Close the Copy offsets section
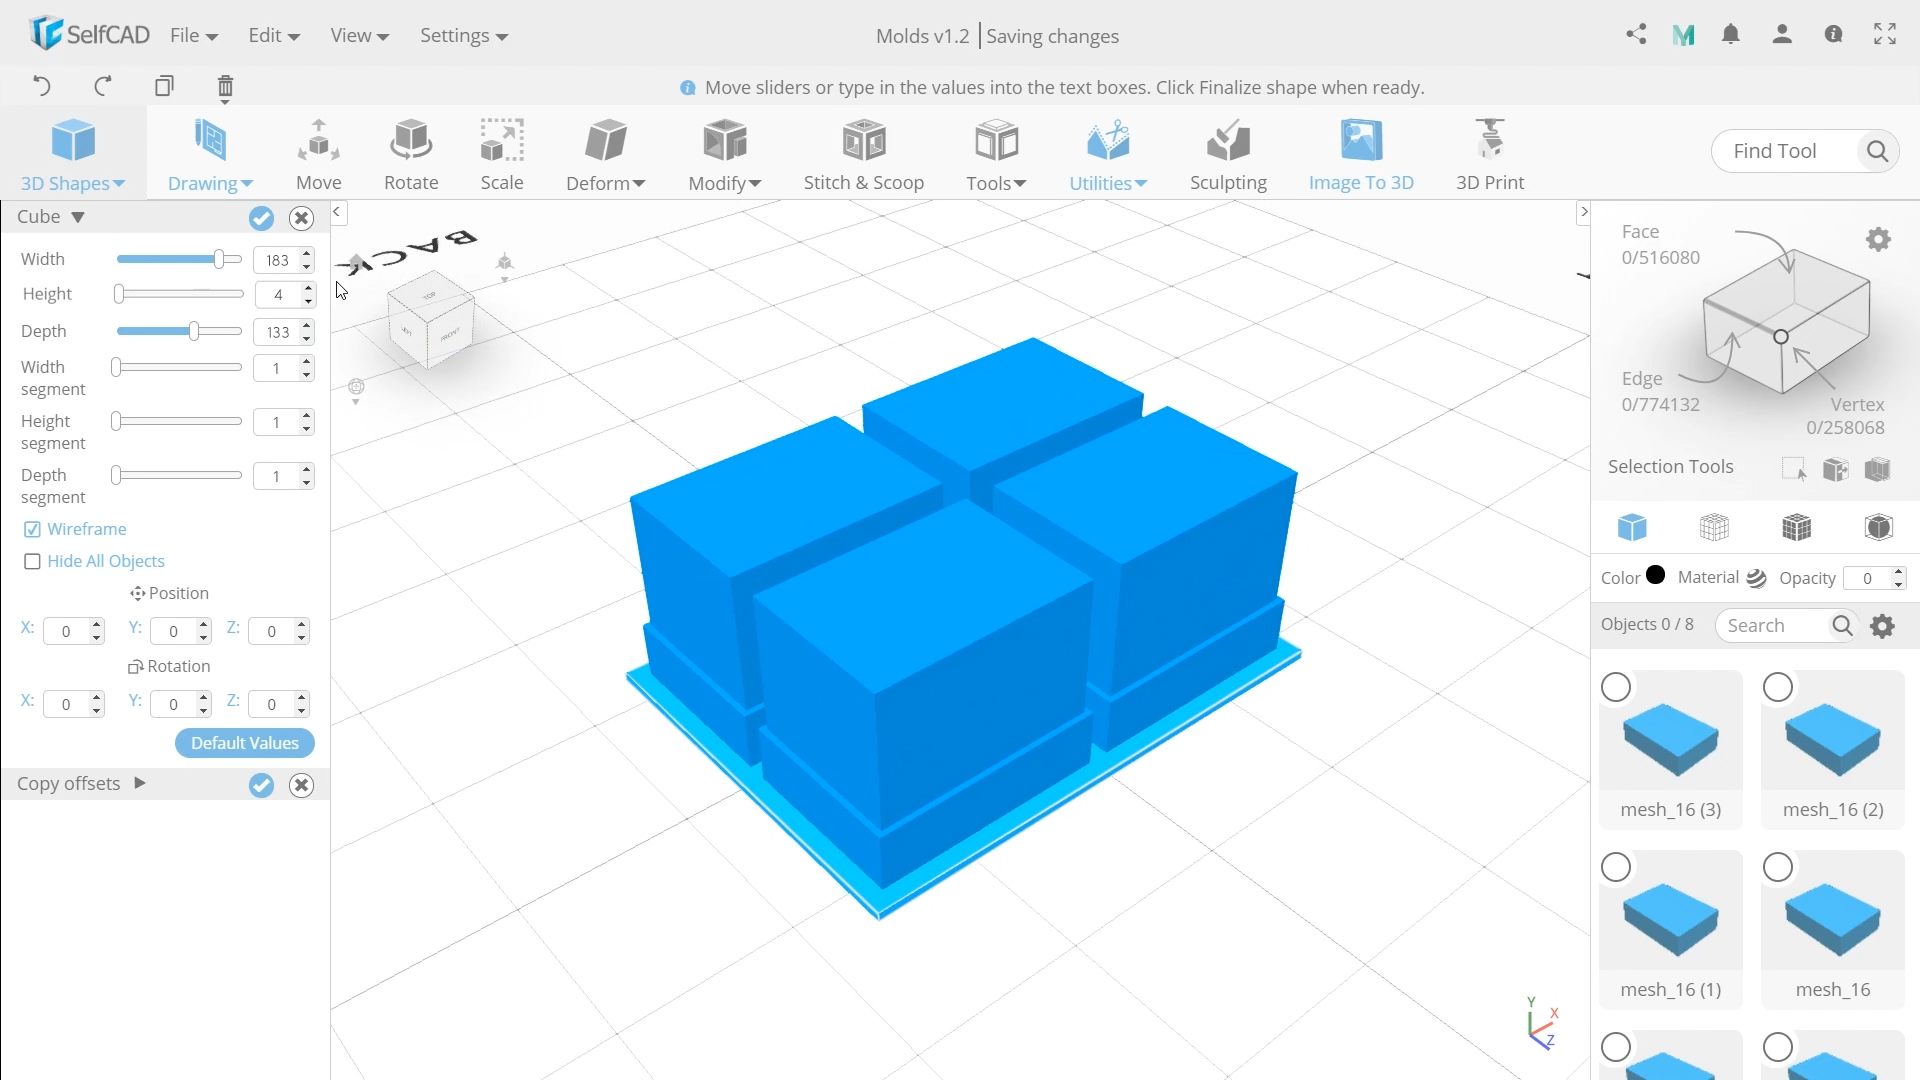 click(301, 785)
